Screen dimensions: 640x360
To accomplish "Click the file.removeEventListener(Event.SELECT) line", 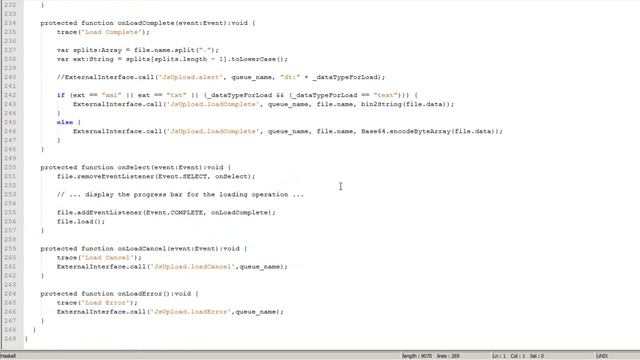I will [156, 176].
